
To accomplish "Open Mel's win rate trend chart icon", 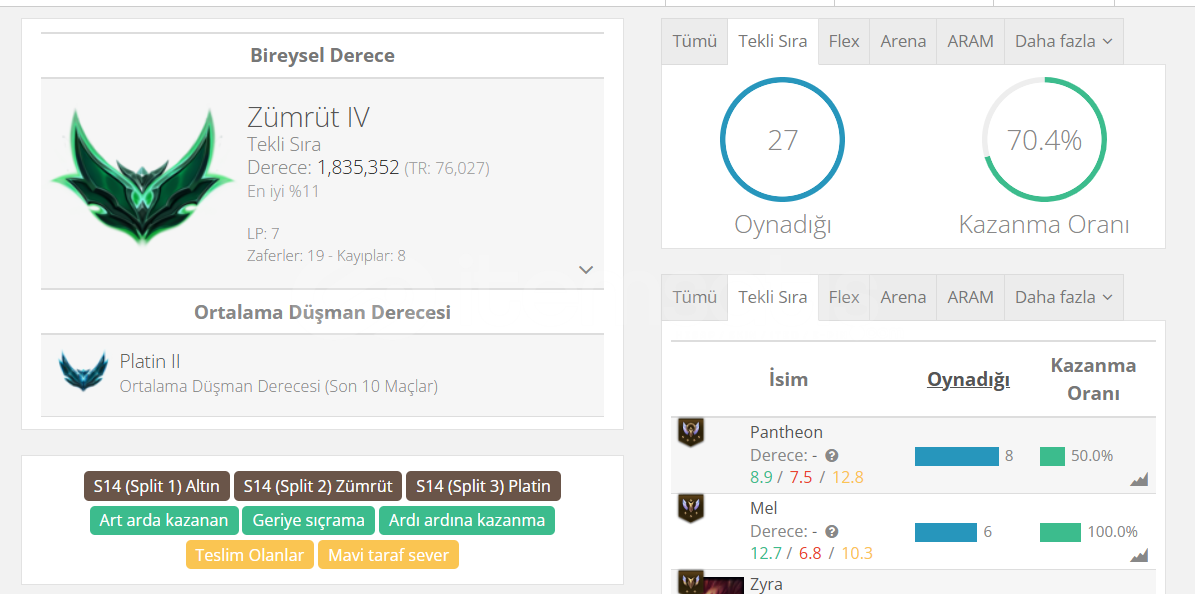I will tap(1139, 555).
